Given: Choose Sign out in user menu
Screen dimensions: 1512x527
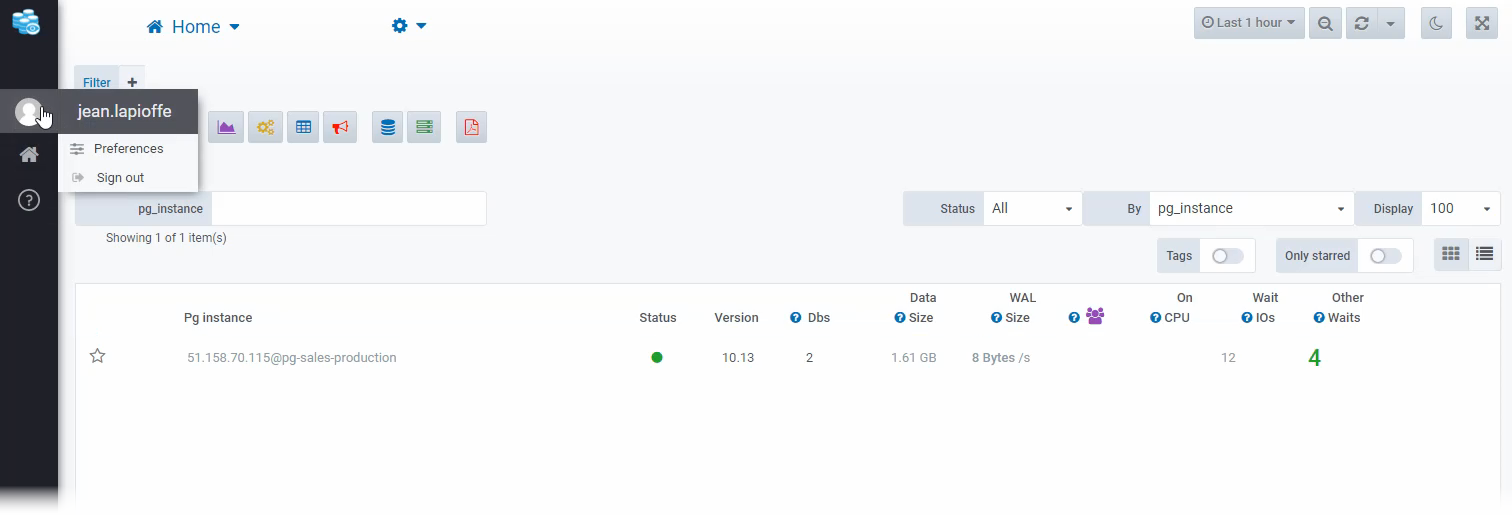Looking at the screenshot, I should (x=120, y=178).
